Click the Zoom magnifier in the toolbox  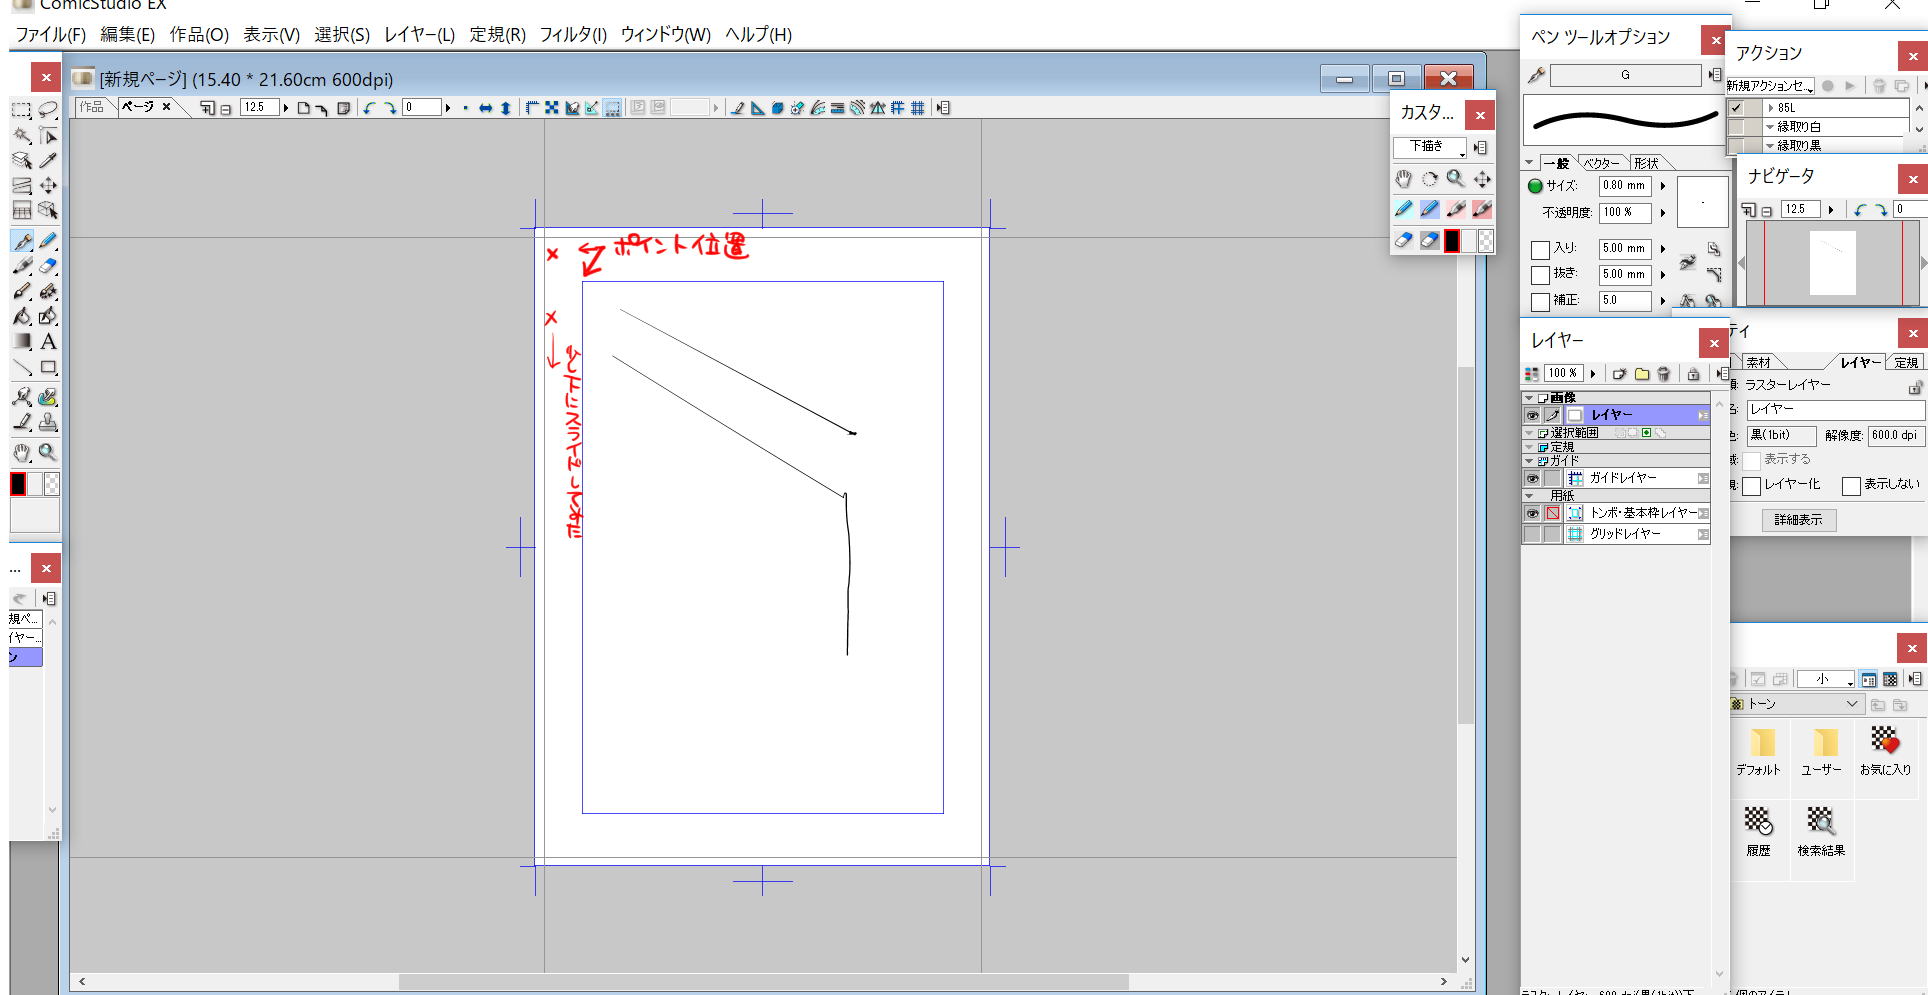tap(47, 452)
